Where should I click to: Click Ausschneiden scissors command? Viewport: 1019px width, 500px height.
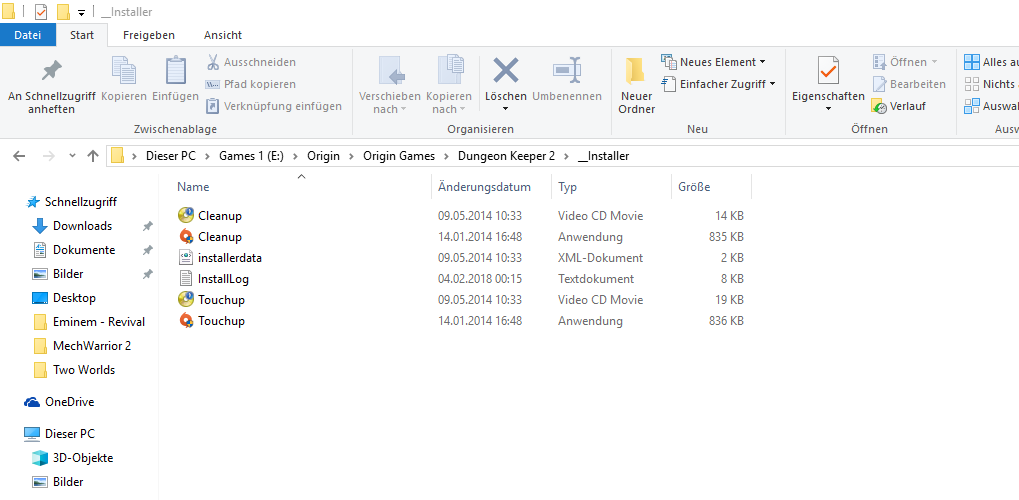(251, 62)
